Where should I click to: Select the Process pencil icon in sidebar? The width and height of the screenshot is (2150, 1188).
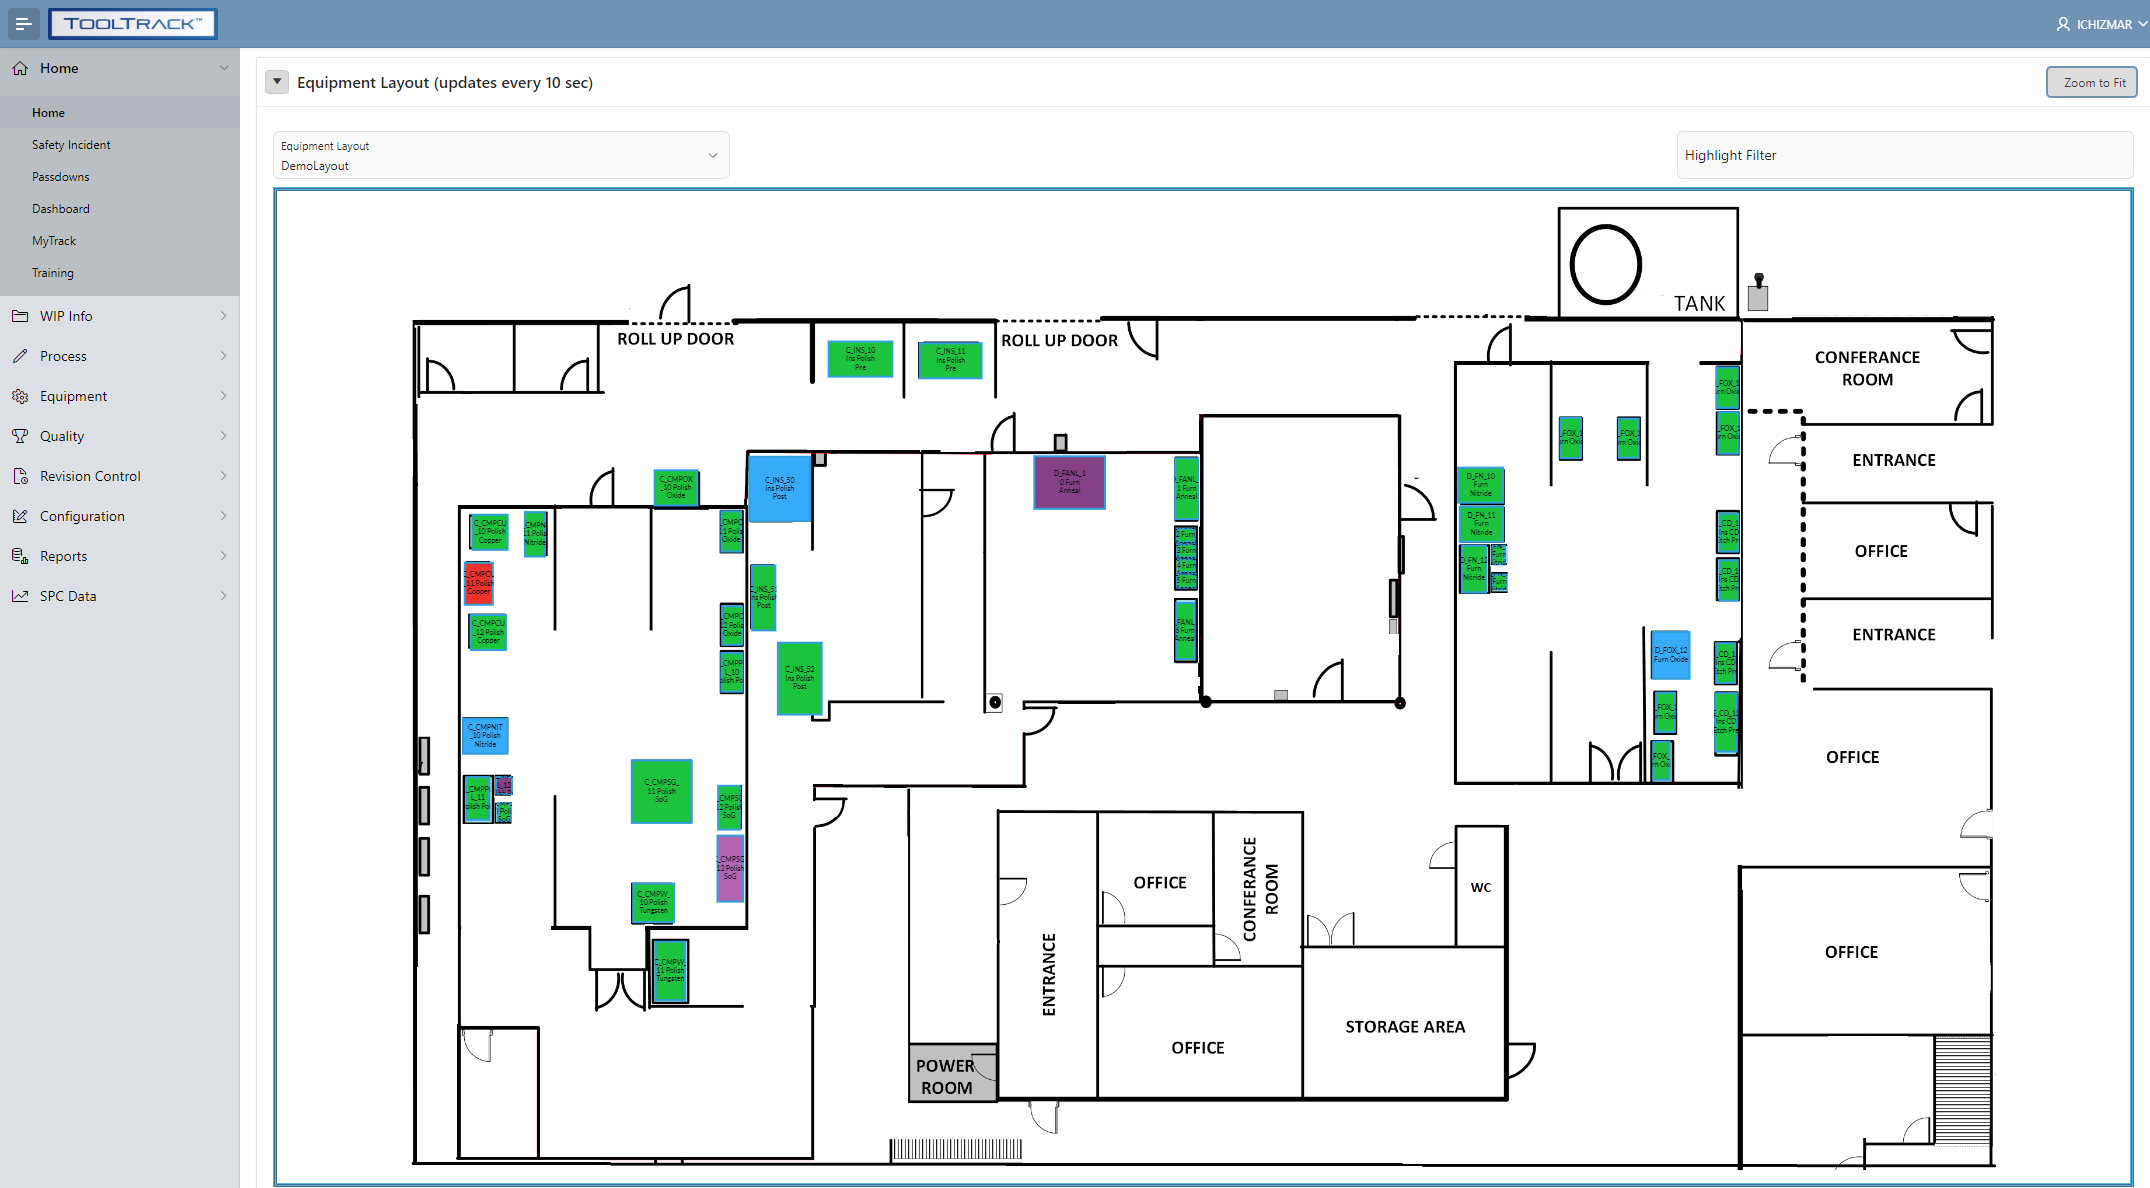click(x=19, y=356)
